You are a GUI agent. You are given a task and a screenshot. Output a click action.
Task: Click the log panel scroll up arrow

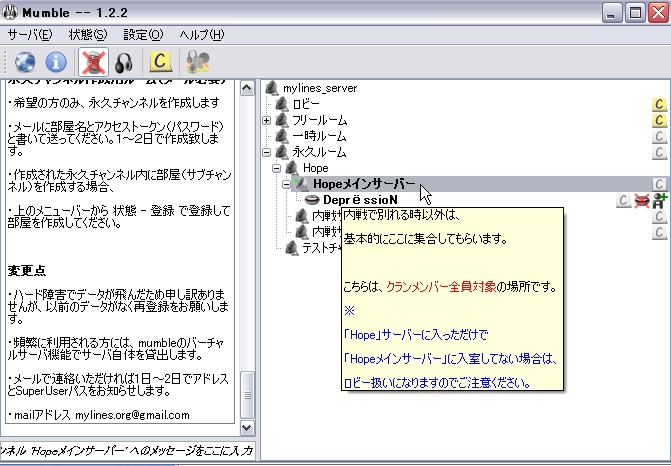tap(247, 88)
